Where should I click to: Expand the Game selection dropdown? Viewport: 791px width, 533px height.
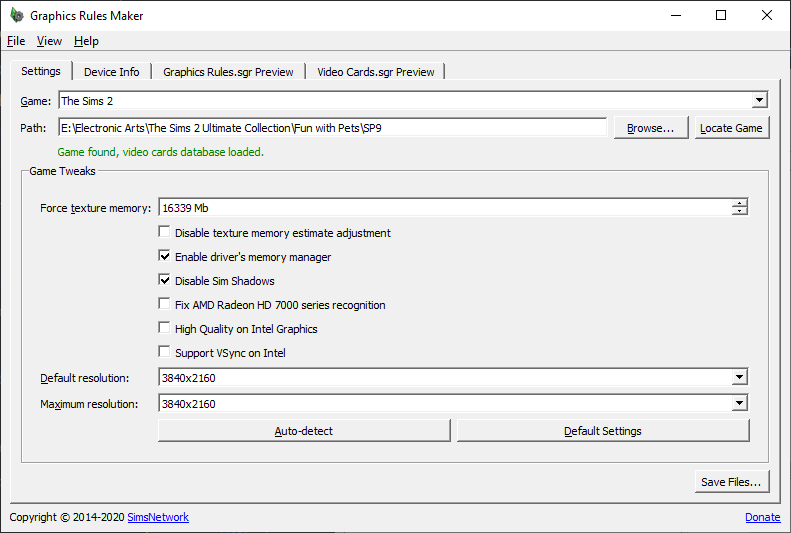[759, 100]
